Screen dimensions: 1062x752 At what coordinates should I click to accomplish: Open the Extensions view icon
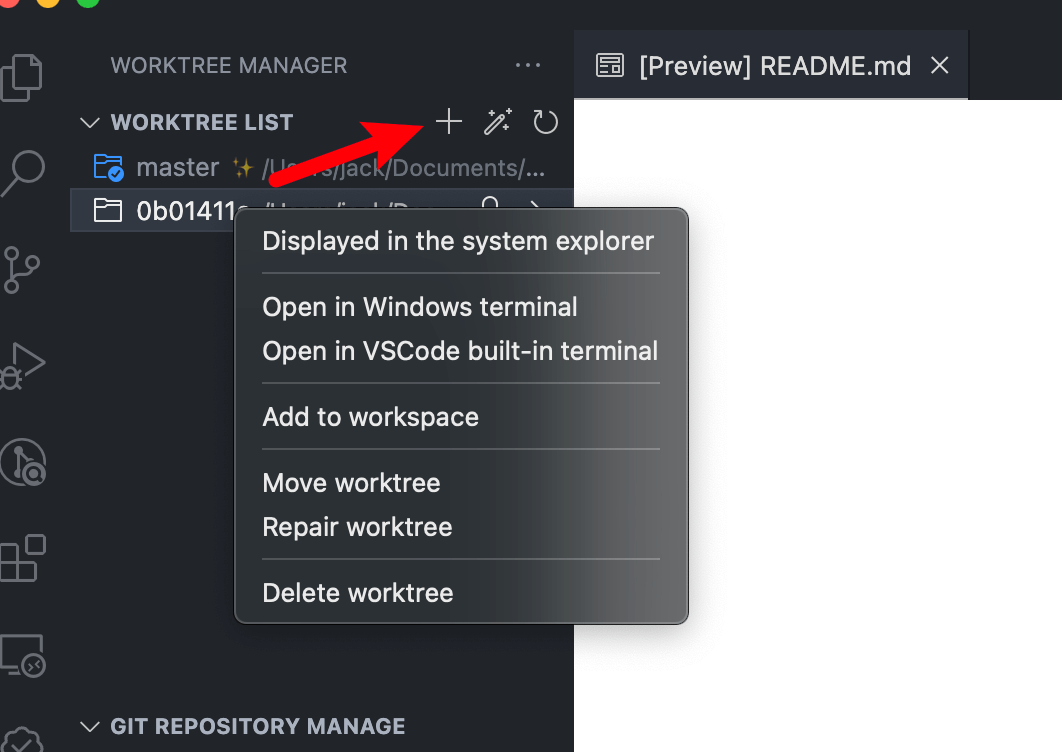pyautogui.click(x=22, y=558)
